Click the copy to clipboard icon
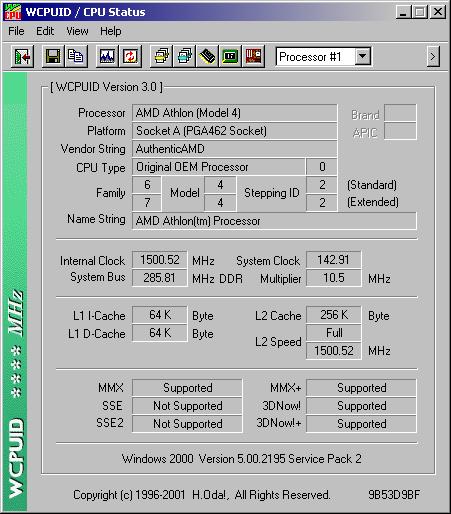This screenshot has height=514, width=451. pos(76,56)
